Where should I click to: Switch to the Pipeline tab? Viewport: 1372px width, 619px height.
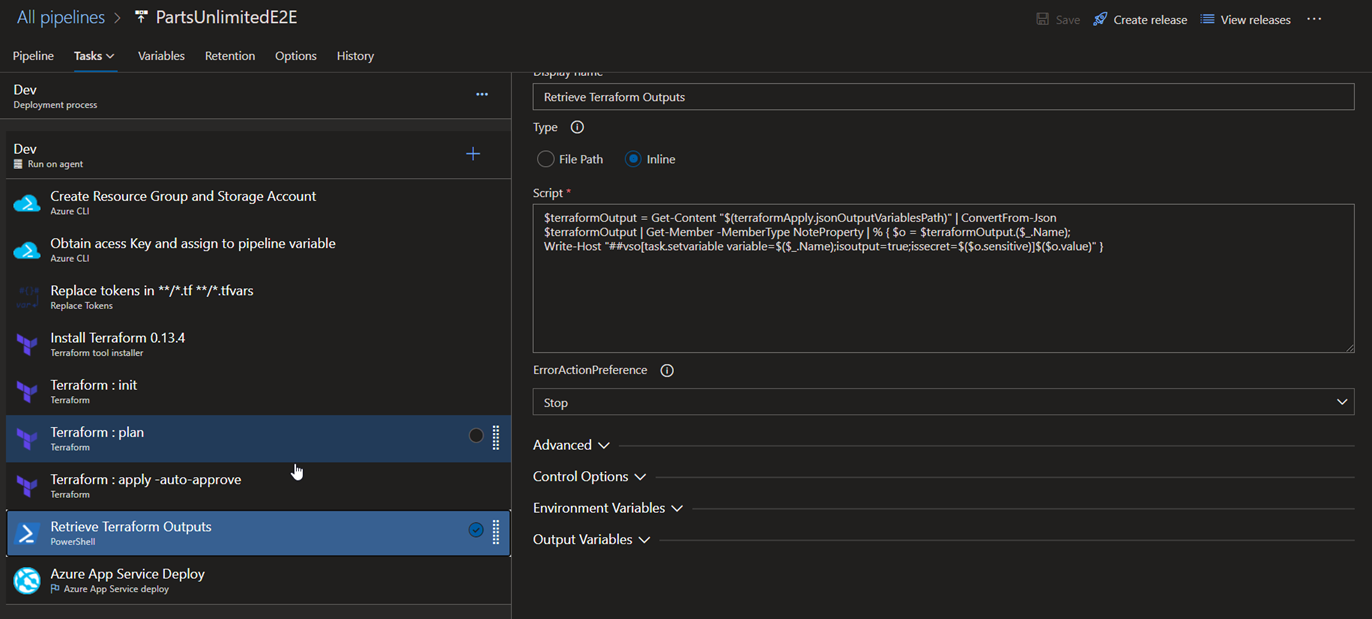33,56
